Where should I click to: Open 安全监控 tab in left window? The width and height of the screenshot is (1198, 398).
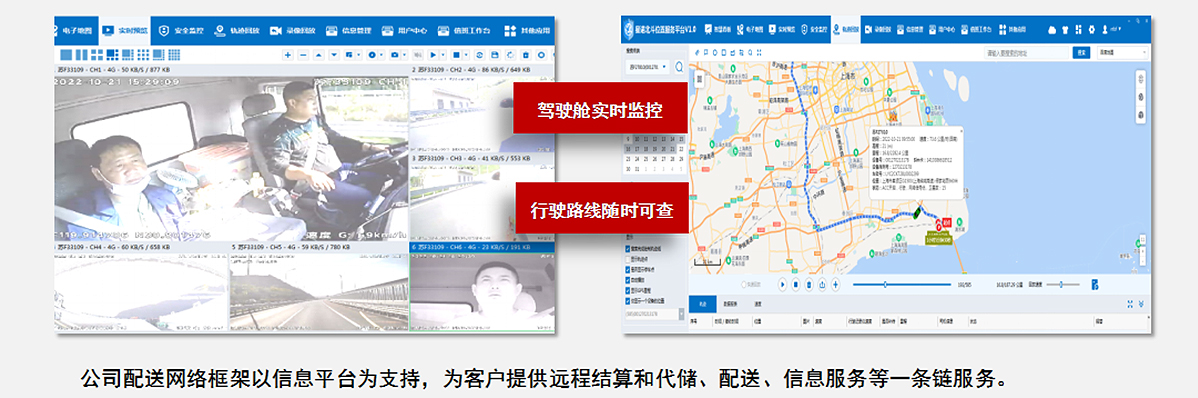coord(182,31)
